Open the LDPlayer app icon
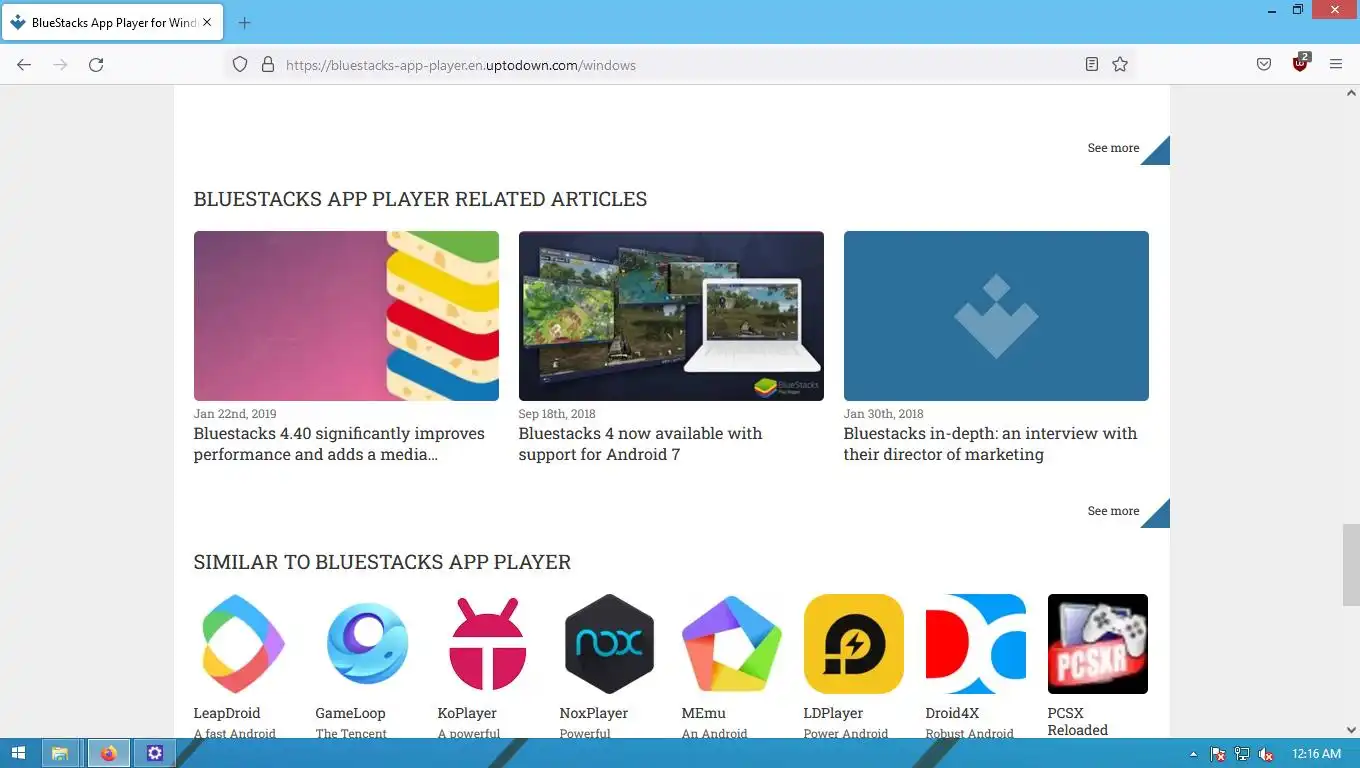This screenshot has width=1360, height=768. 853,644
